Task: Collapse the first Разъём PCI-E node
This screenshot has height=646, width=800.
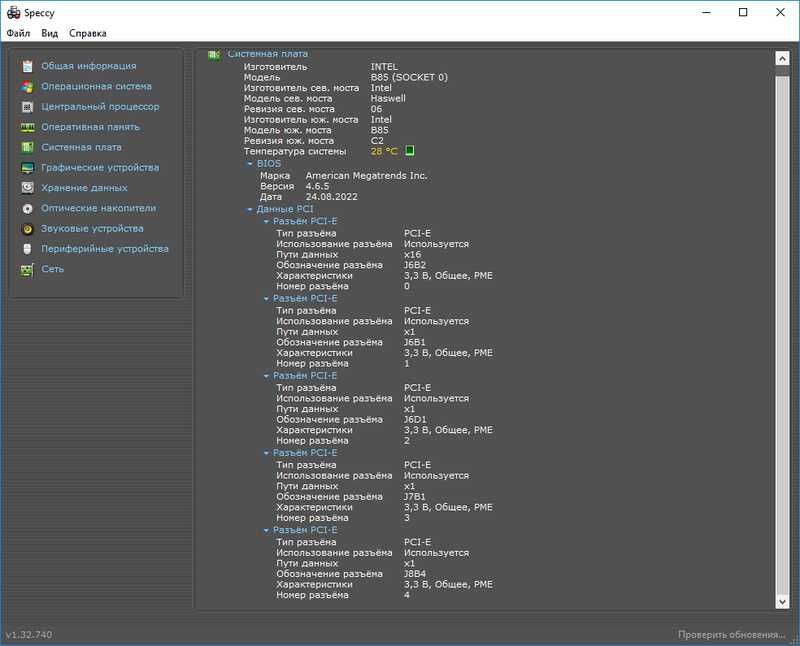Action: [x=266, y=221]
